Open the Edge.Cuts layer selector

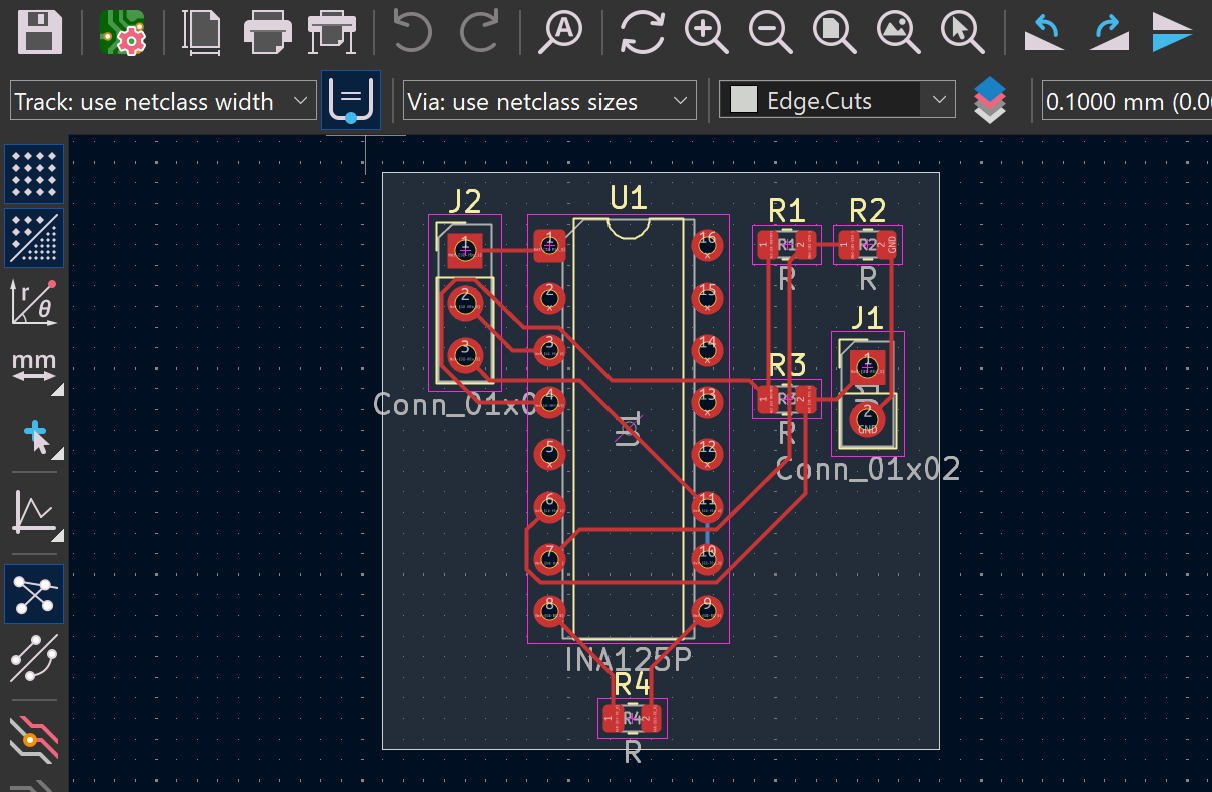pyautogui.click(x=837, y=101)
